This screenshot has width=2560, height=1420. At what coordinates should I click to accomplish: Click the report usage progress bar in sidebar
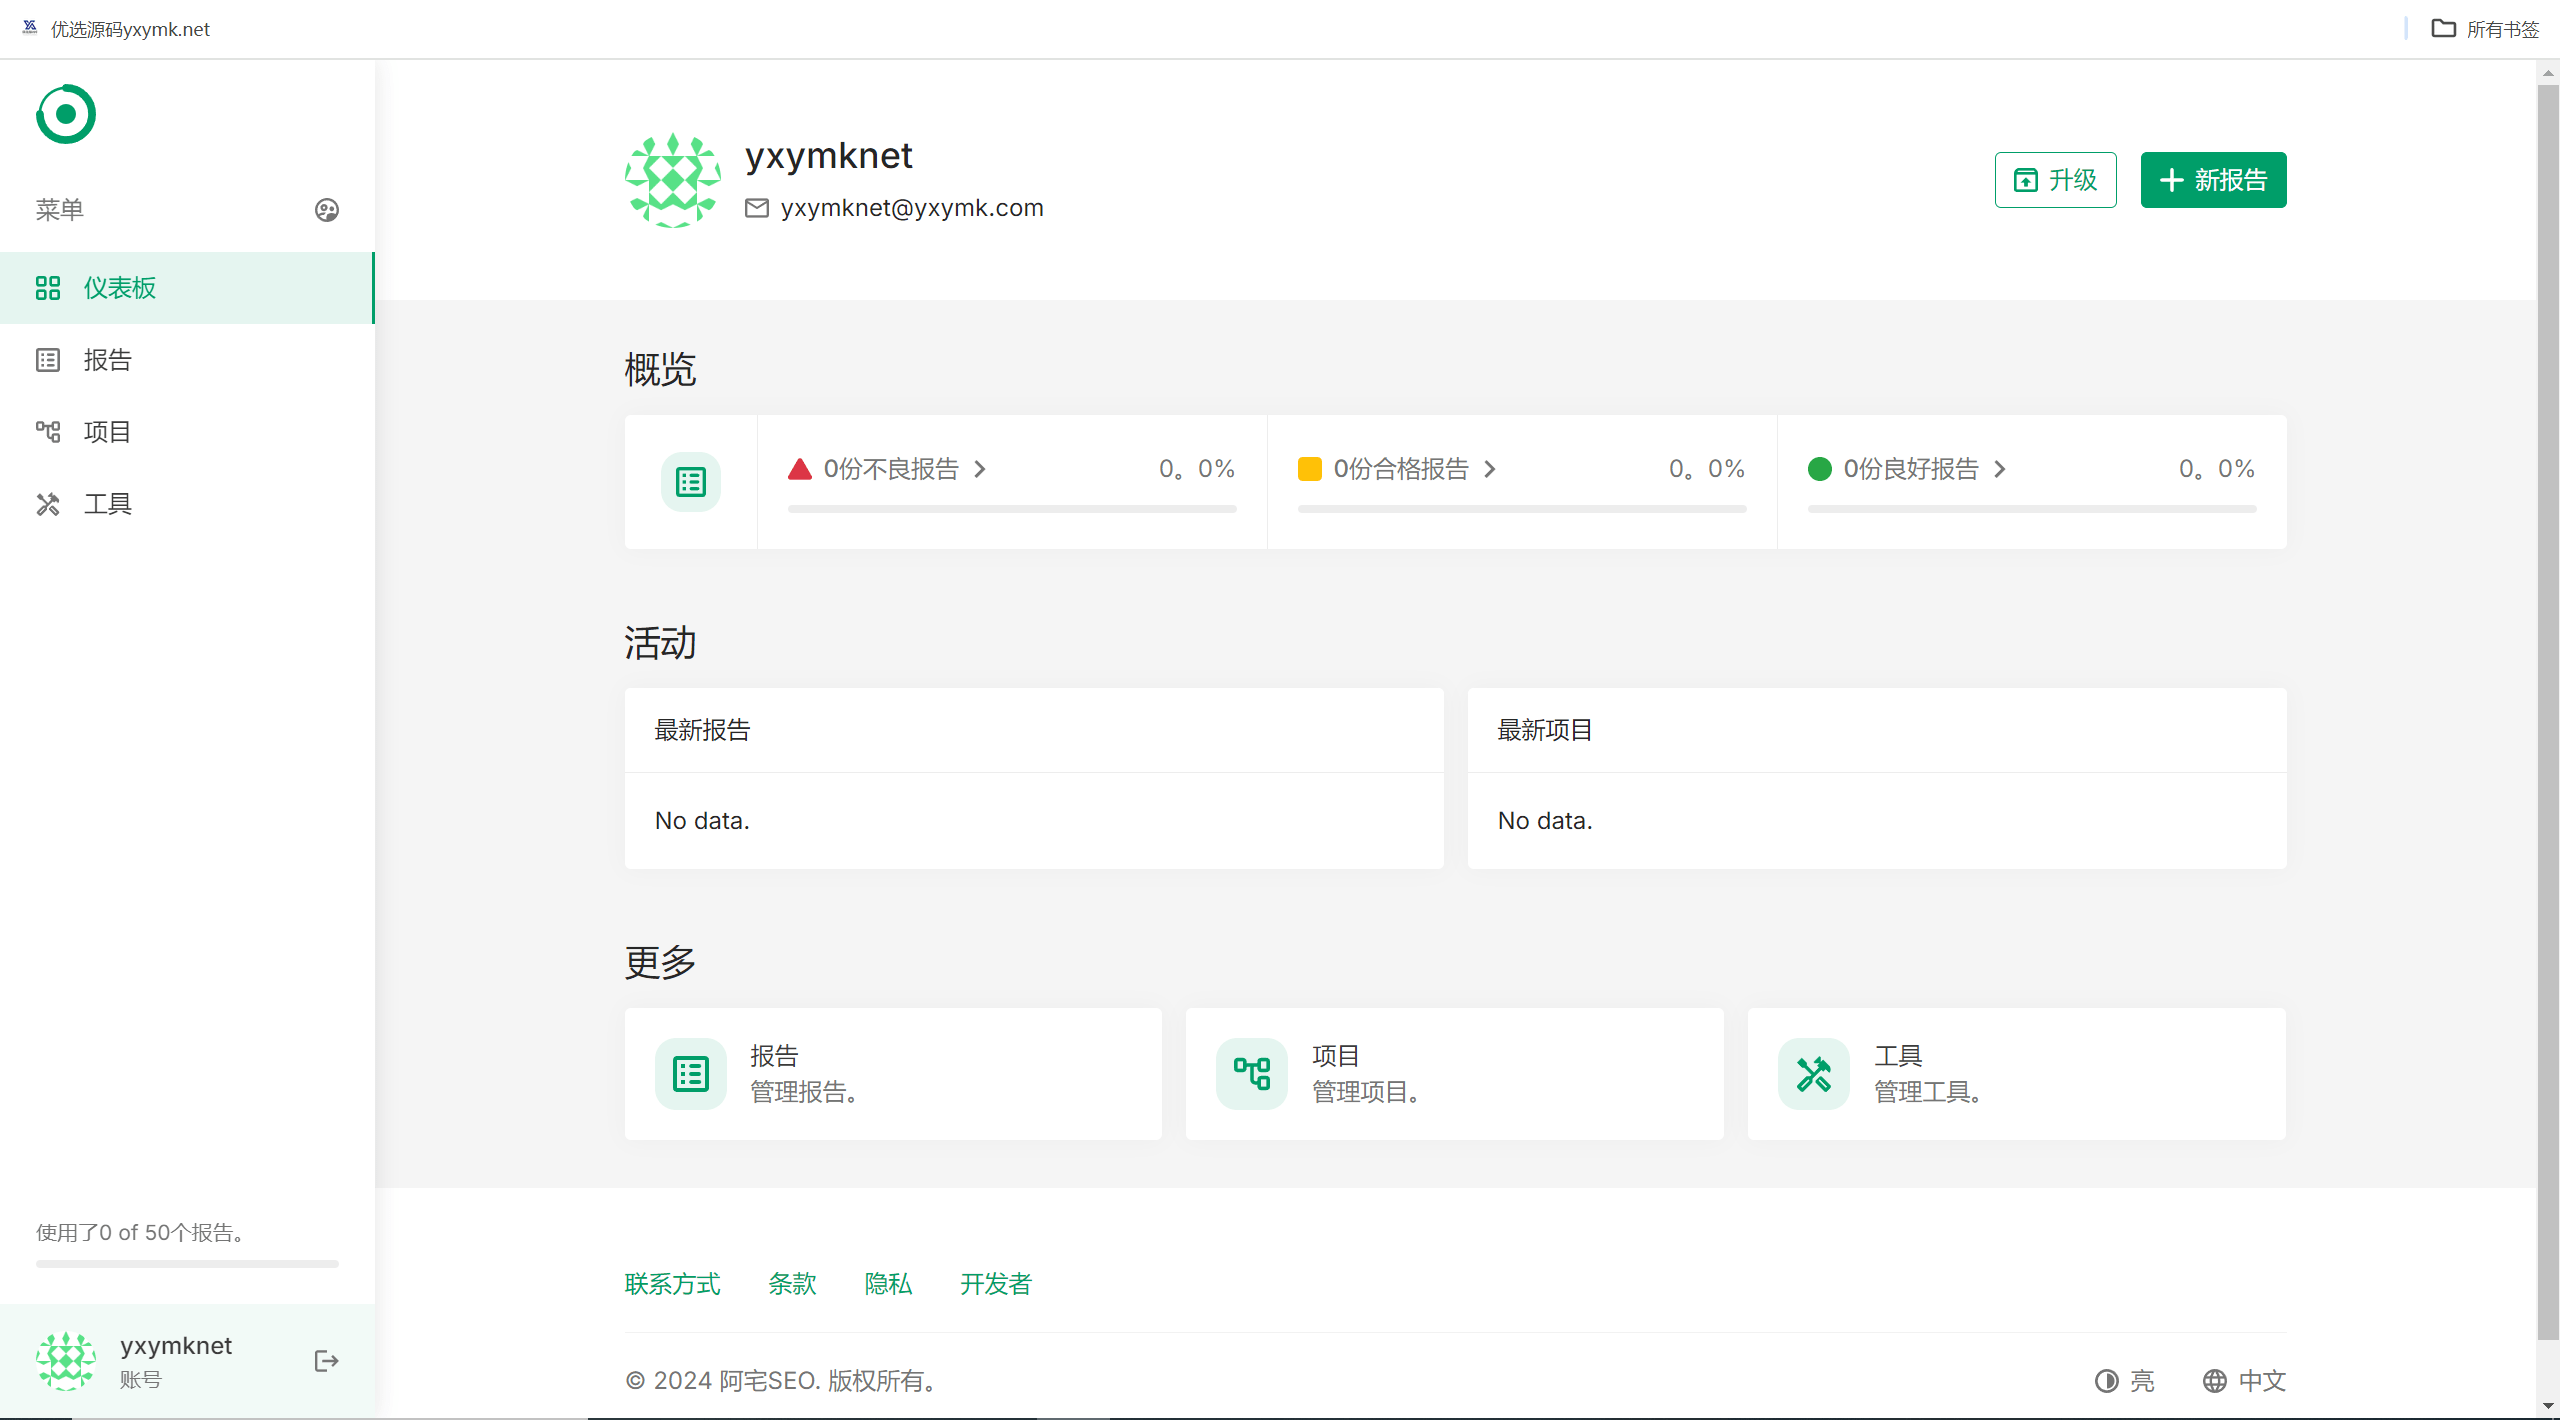click(187, 1264)
